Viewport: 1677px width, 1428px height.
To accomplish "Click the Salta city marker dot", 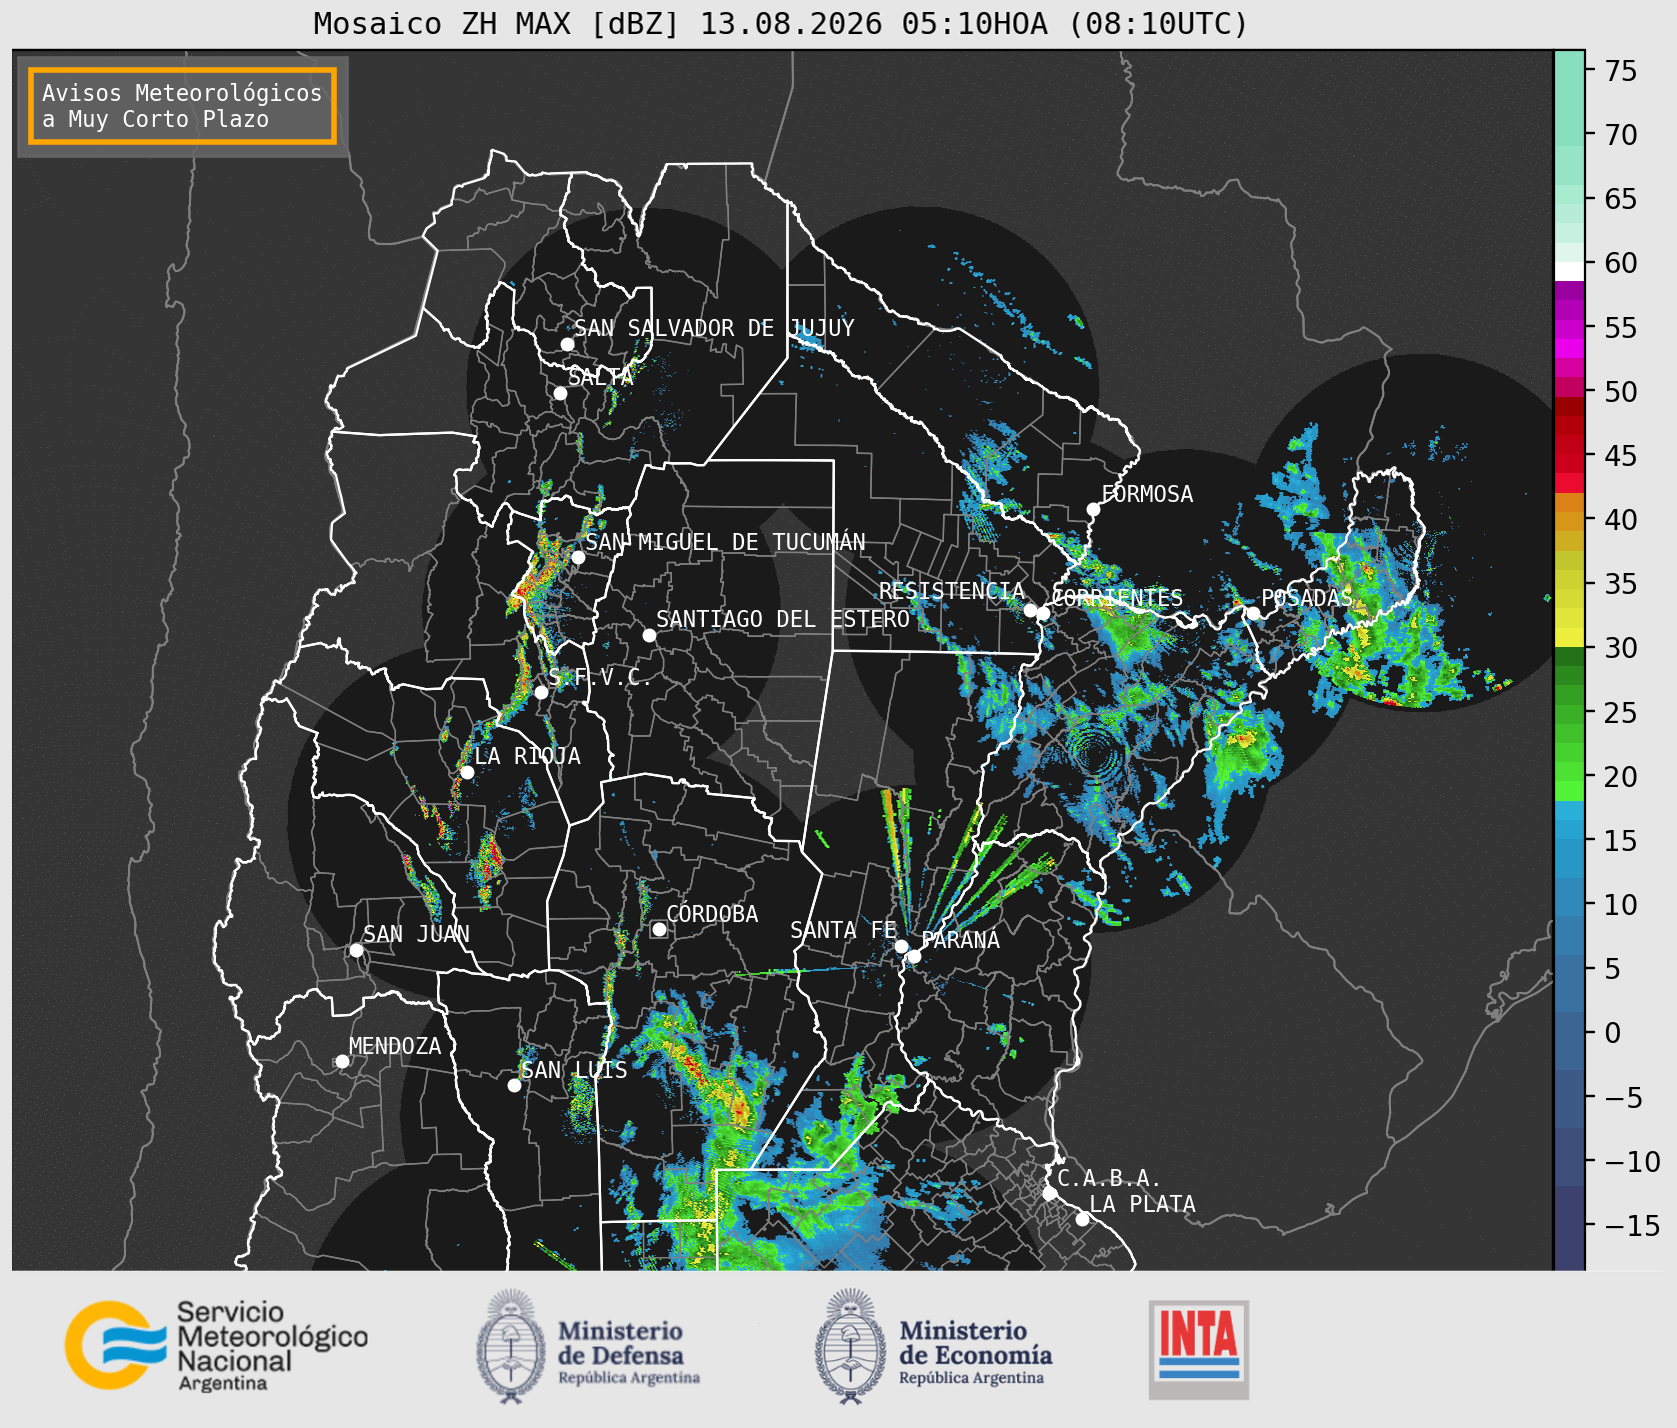I will 561,393.
